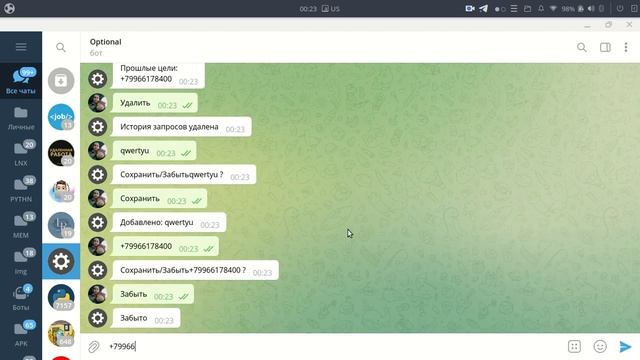Click the sent '+79966178400' message
The width and height of the screenshot is (640, 360).
tap(165, 247)
